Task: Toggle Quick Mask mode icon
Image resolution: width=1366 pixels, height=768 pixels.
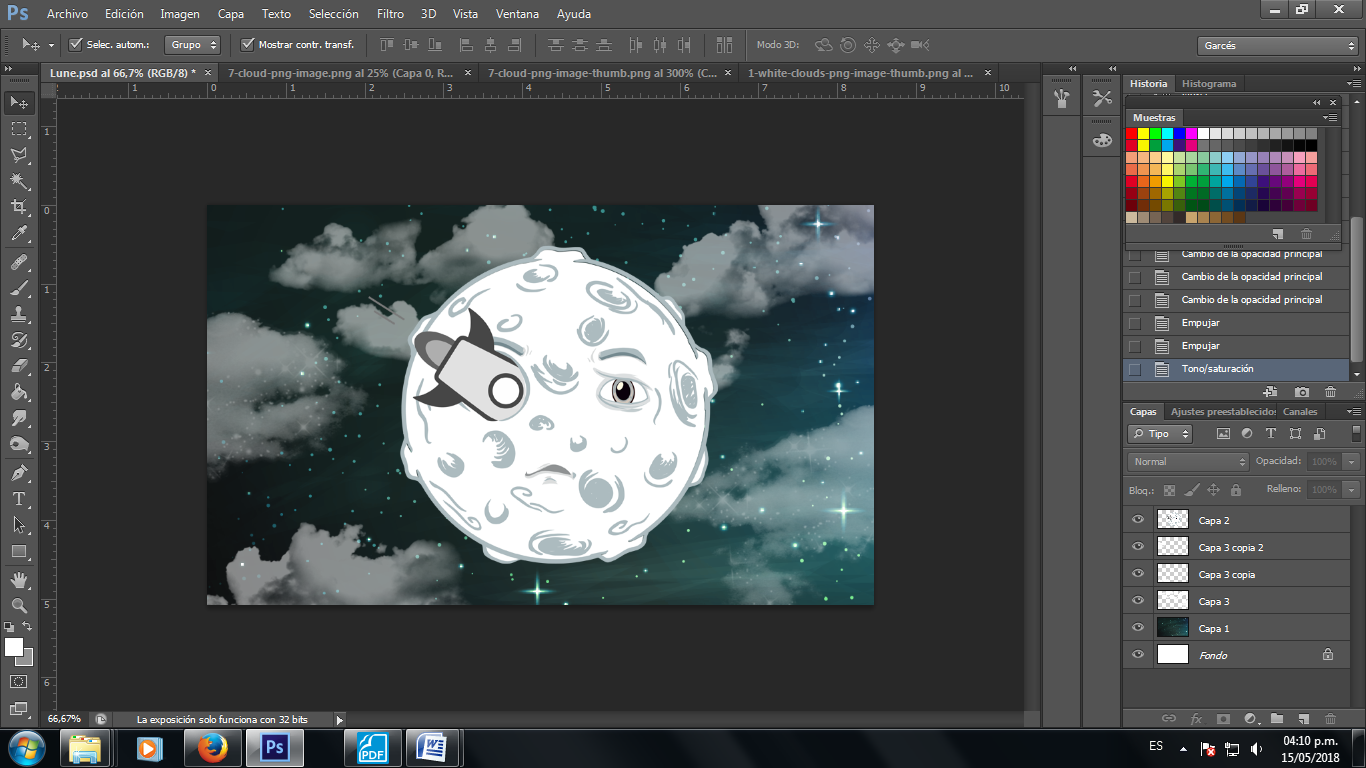Action: tap(19, 681)
